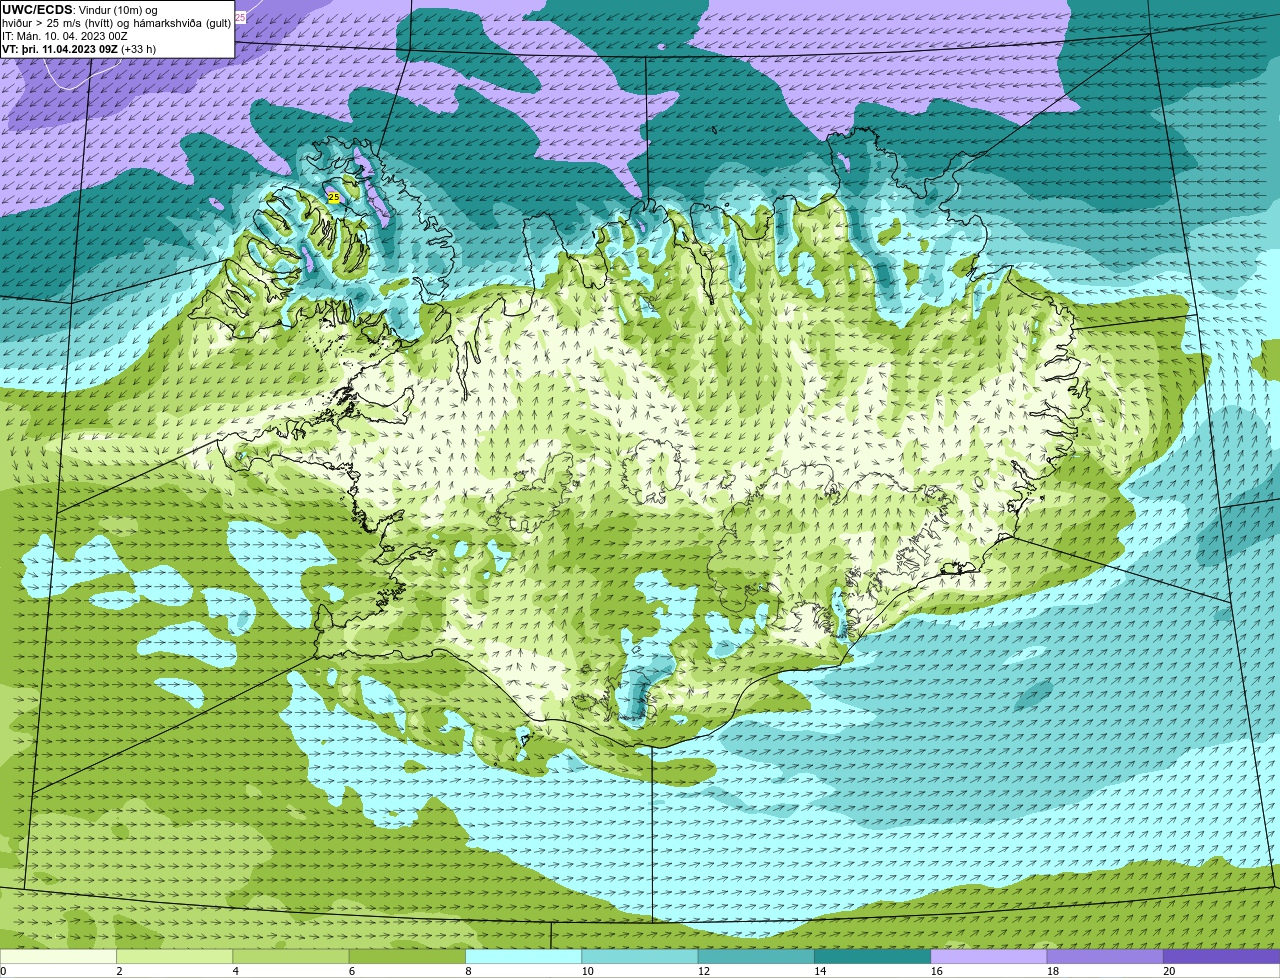Click the 'IT: Mán. 10. 04. 2023 00Z' line

point(65,36)
